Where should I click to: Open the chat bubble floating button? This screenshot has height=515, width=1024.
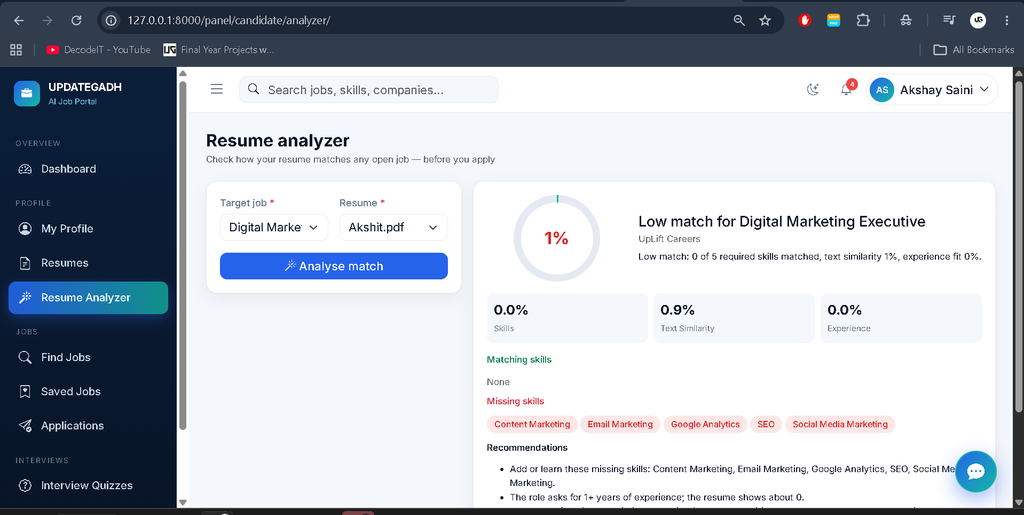[976, 471]
